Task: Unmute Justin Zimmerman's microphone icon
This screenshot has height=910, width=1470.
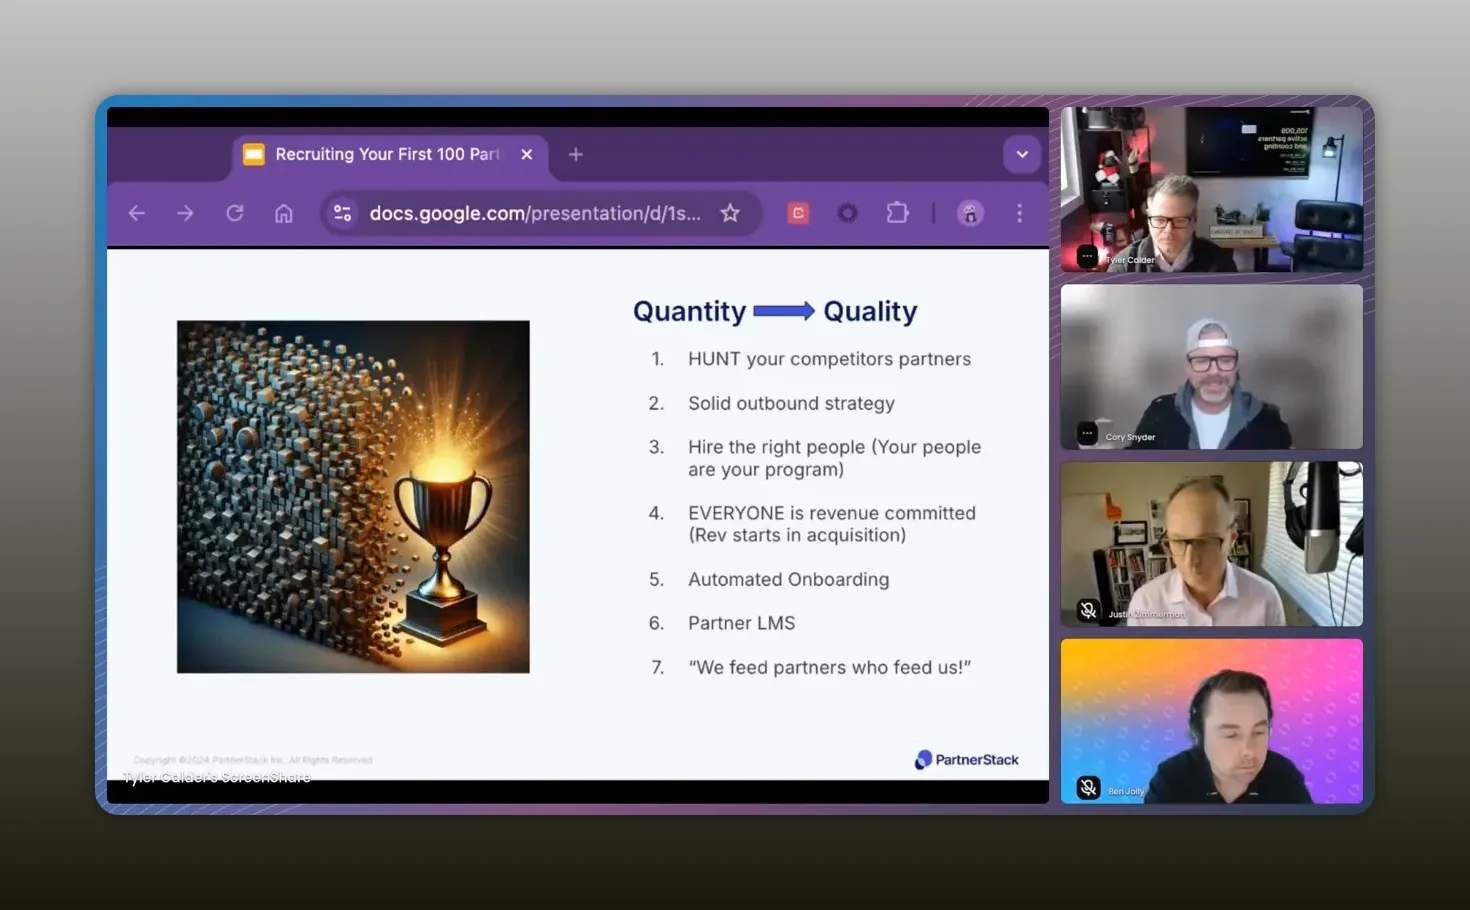Action: point(1087,609)
